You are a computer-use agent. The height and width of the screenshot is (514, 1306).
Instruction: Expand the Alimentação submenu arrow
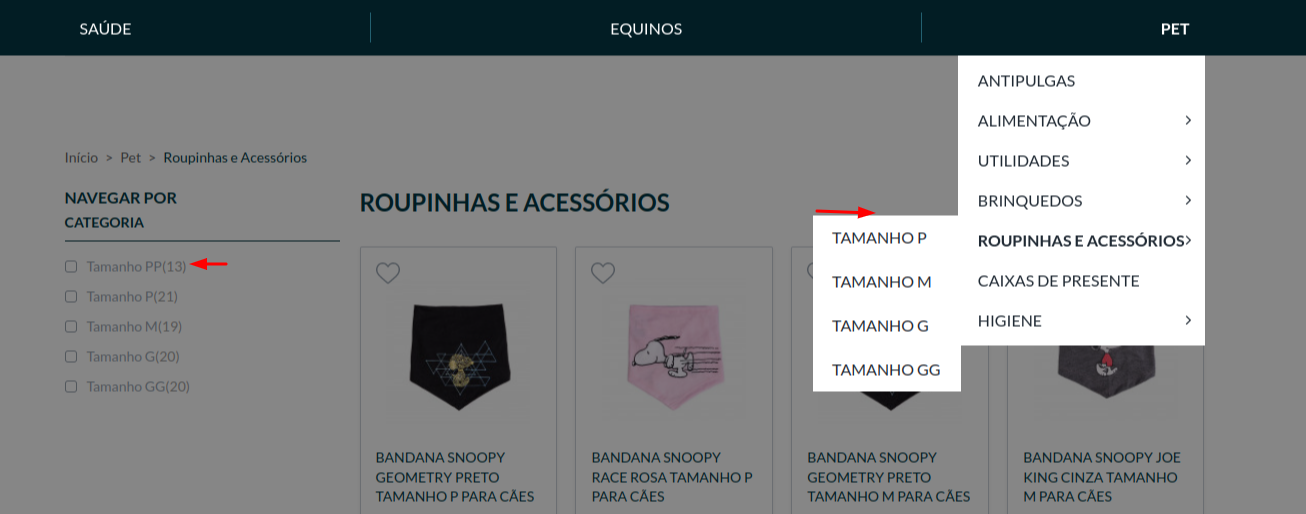(1187, 120)
